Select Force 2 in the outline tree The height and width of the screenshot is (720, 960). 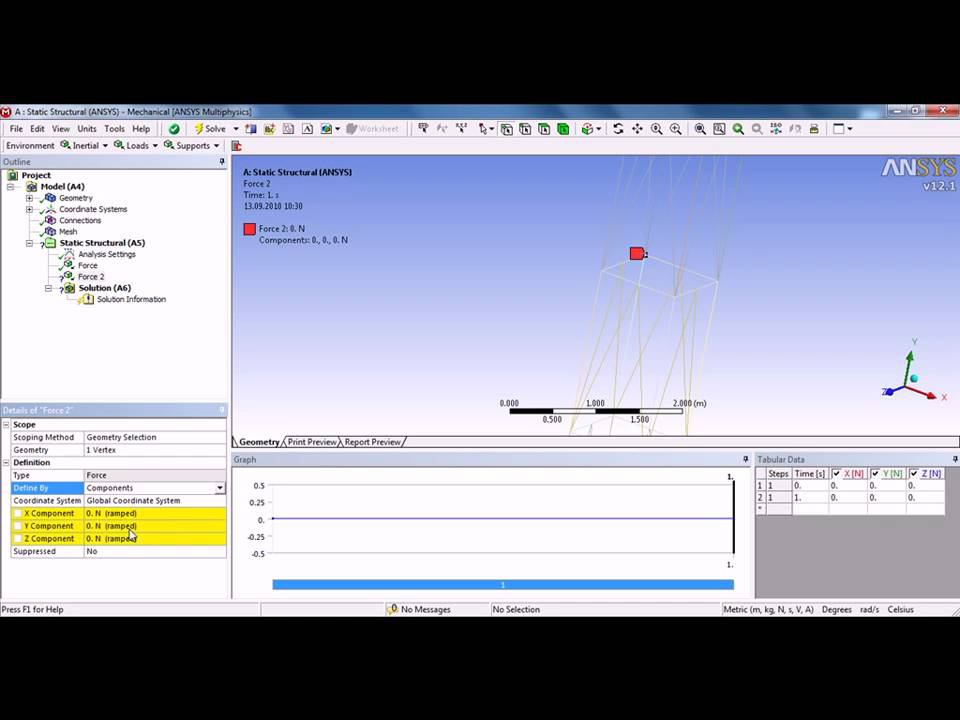[91, 277]
